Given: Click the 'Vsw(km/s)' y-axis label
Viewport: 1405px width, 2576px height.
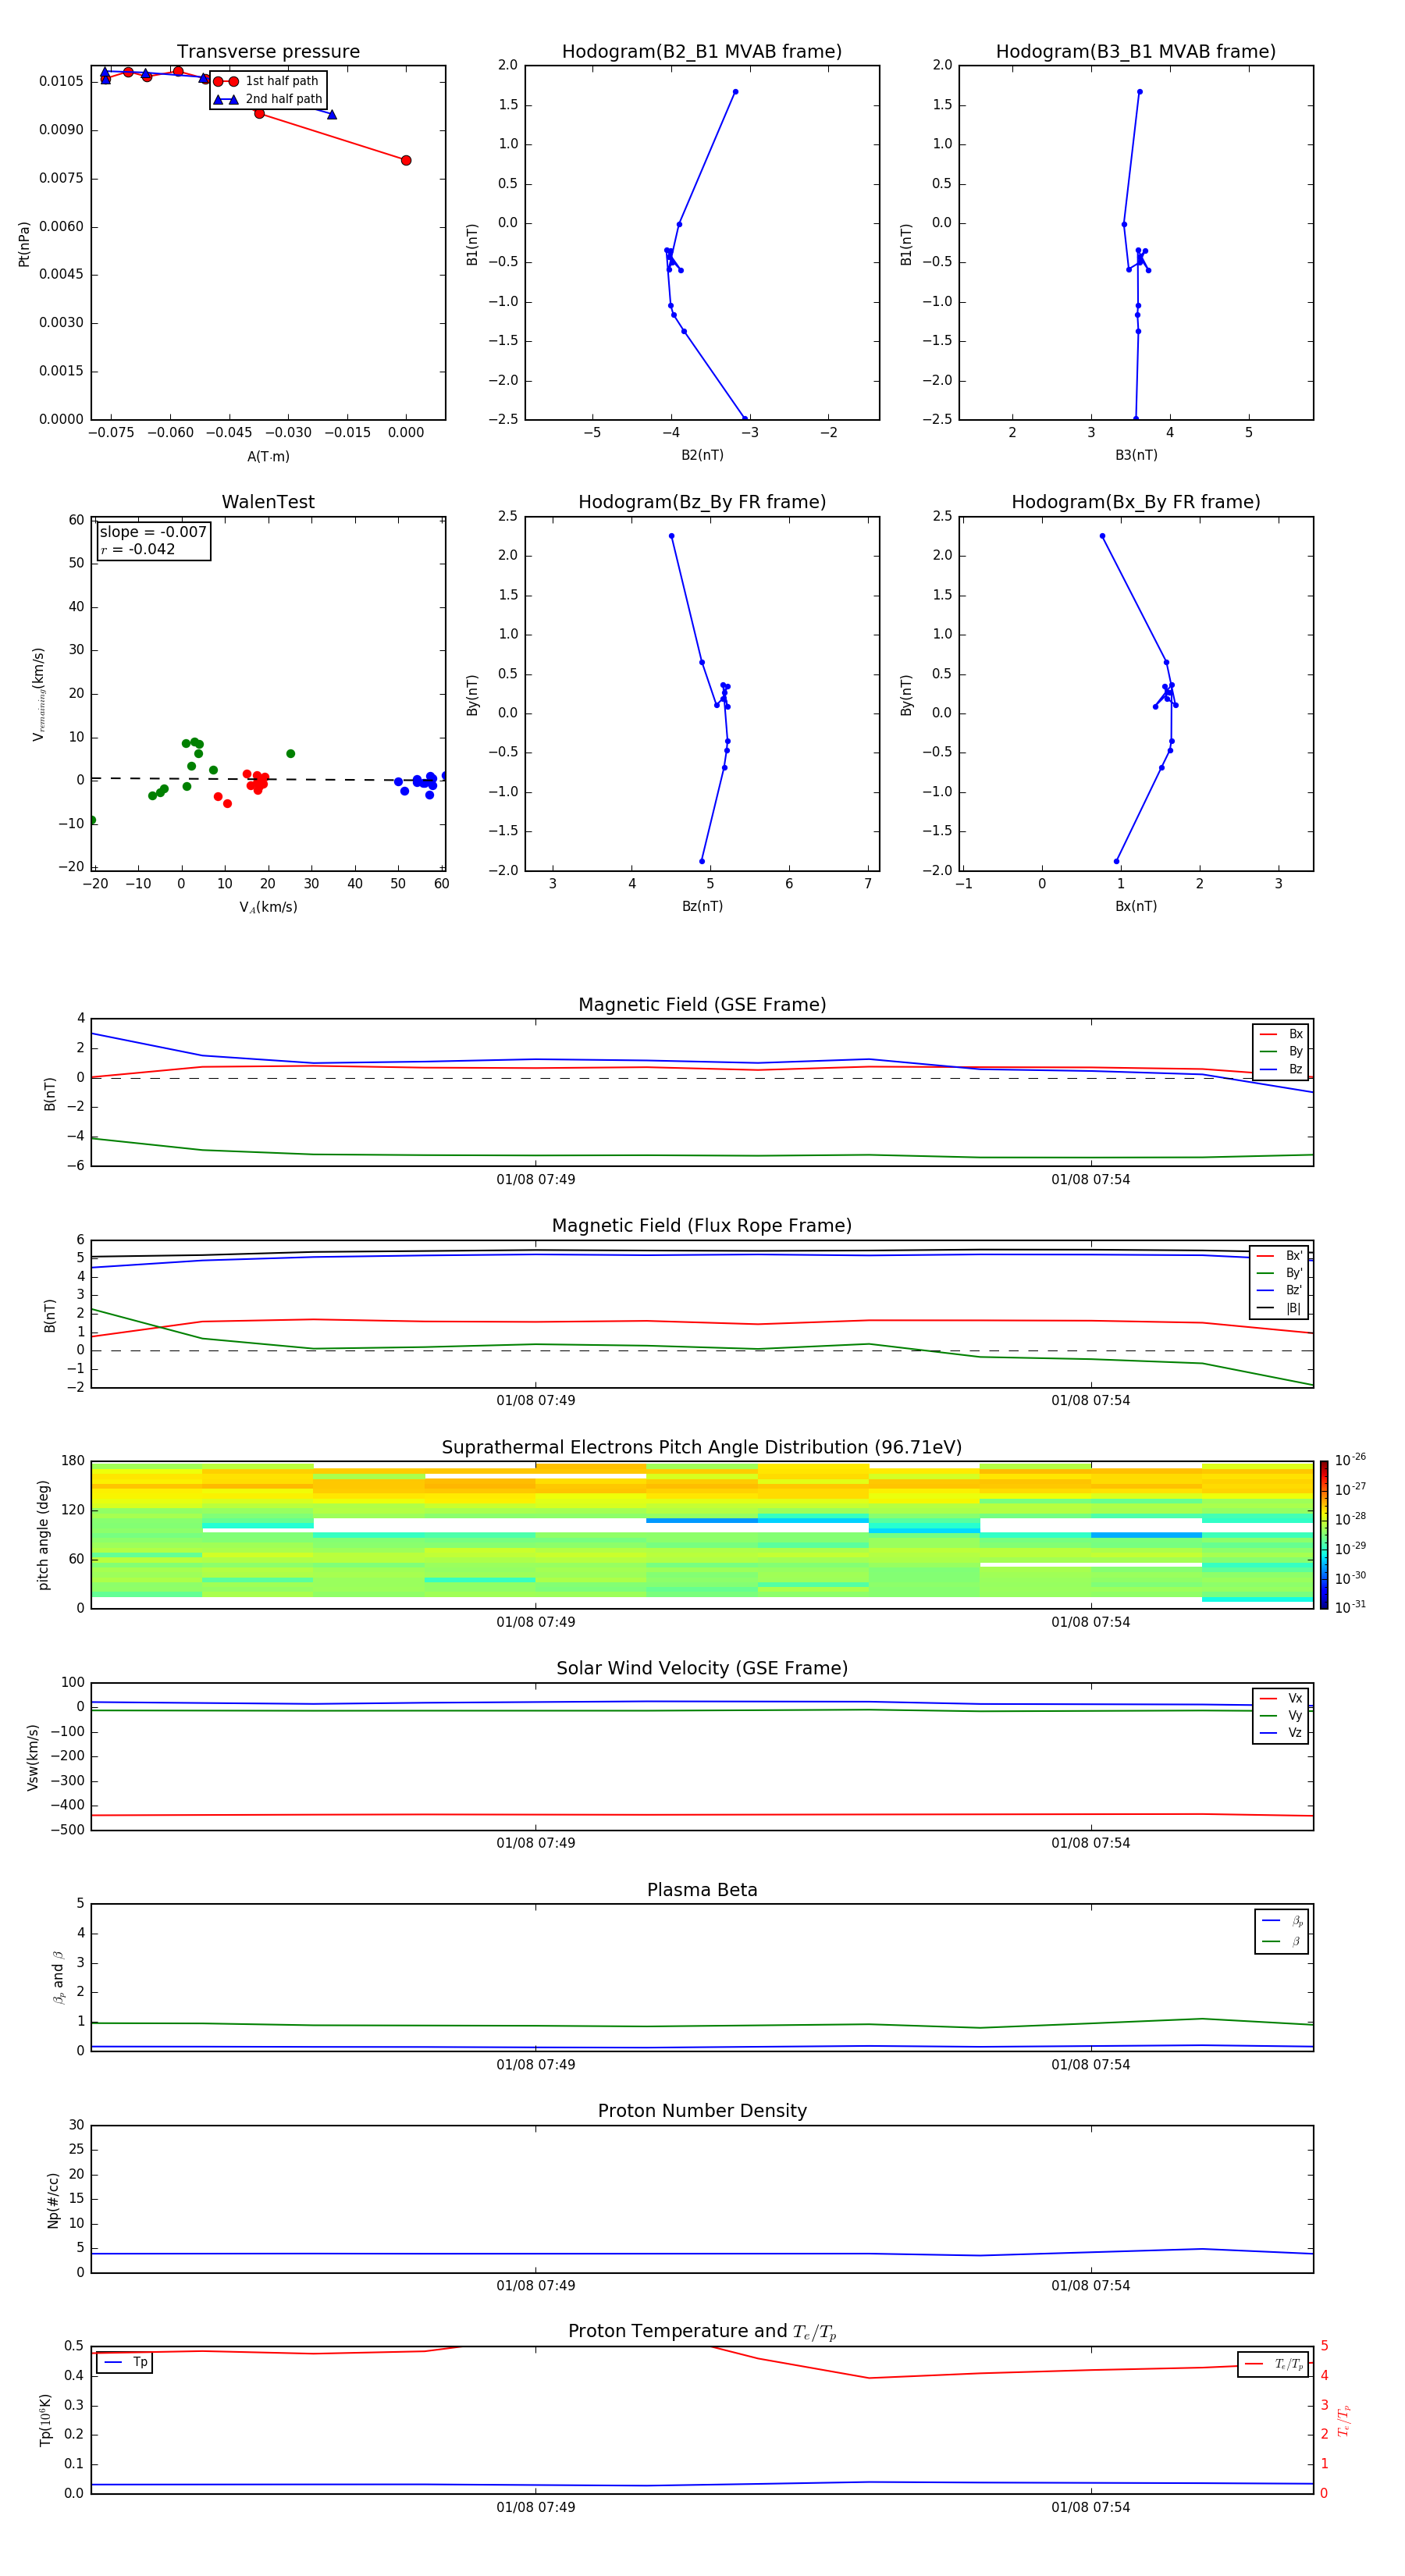Looking at the screenshot, I should click(33, 1757).
